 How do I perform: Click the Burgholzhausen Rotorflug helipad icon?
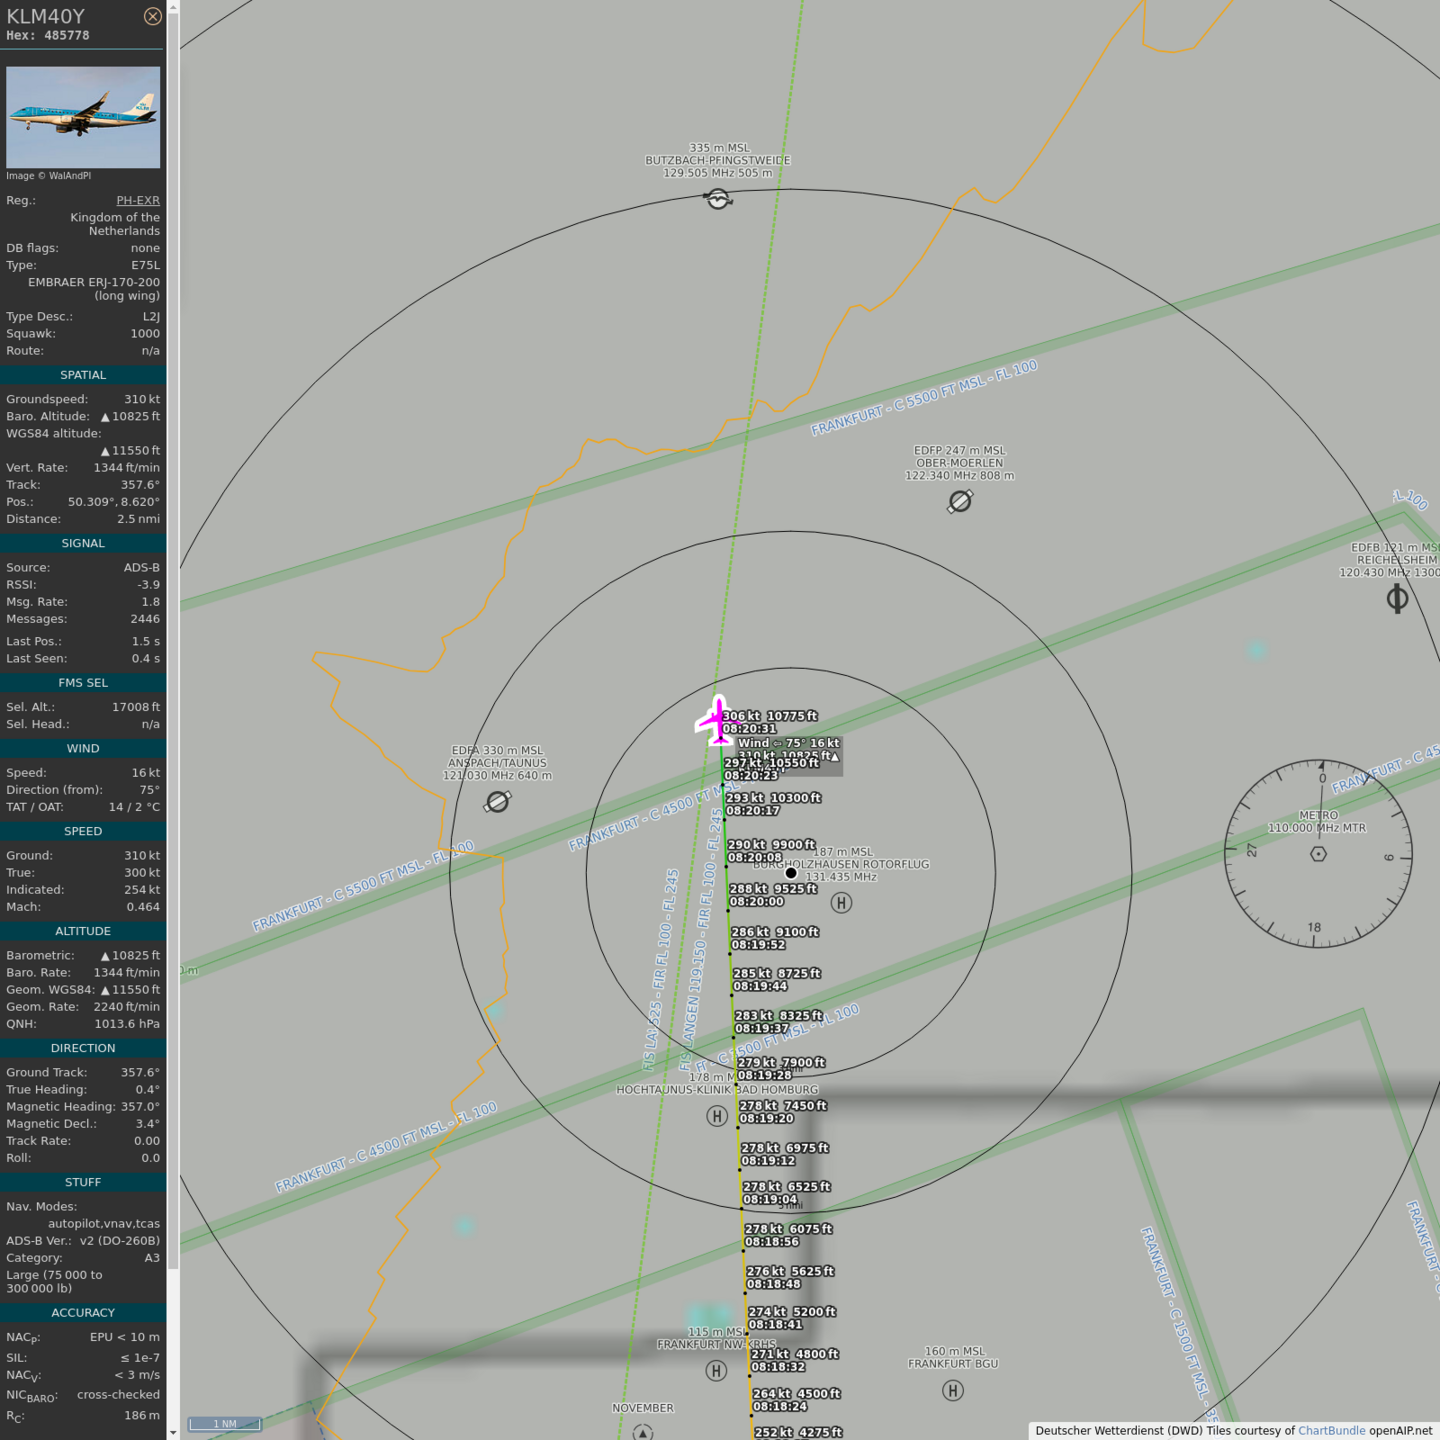(841, 903)
